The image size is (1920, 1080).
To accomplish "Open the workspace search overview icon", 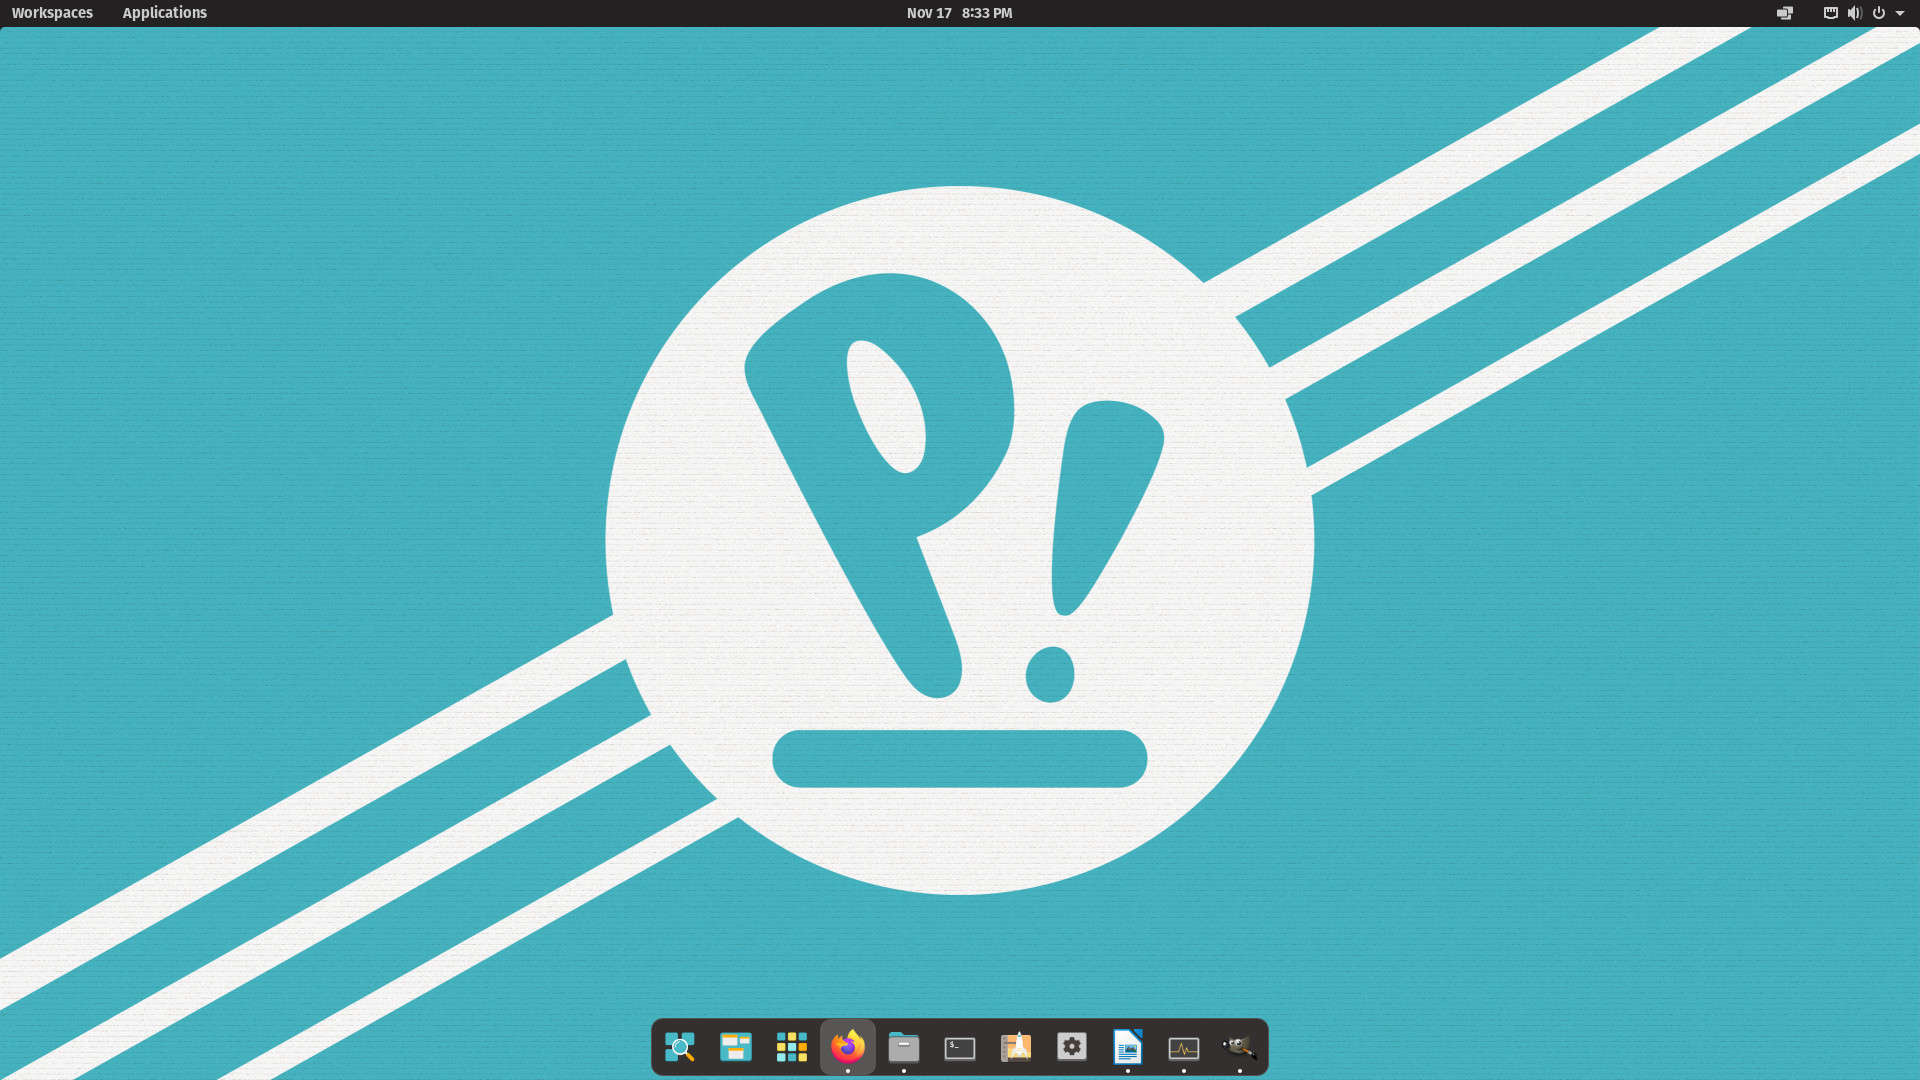I will point(681,1047).
